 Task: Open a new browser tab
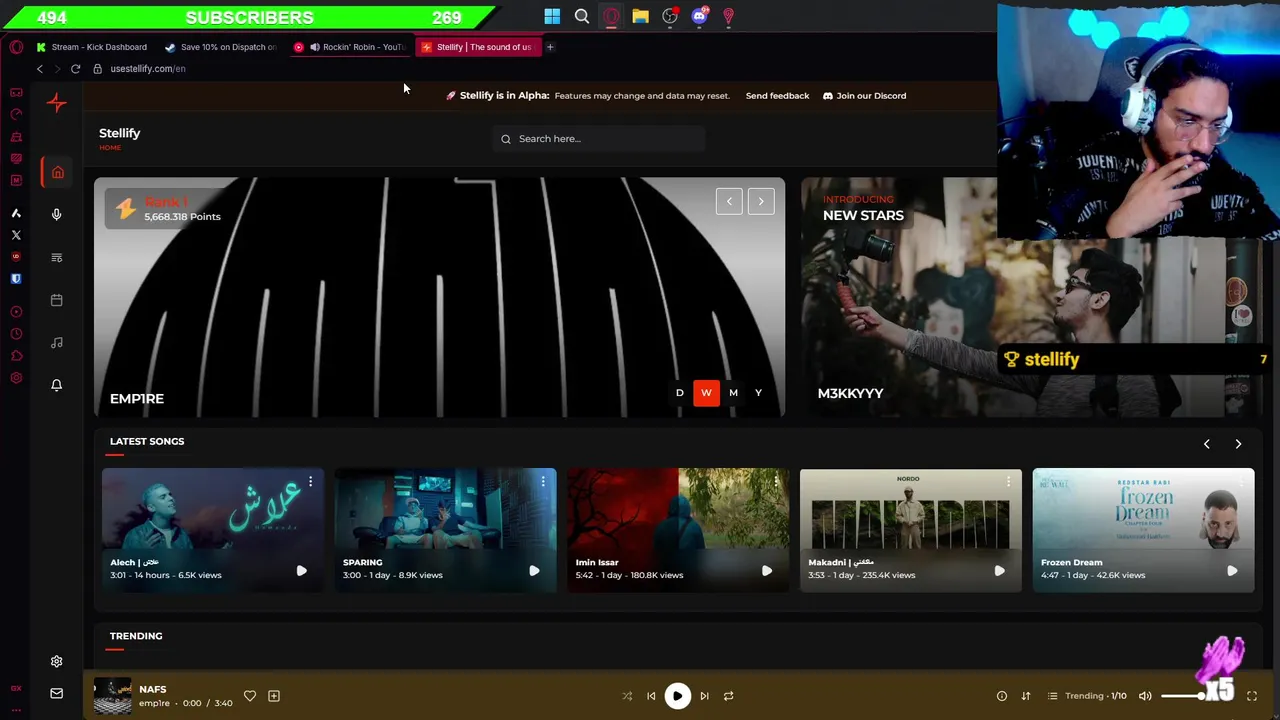[x=550, y=47]
